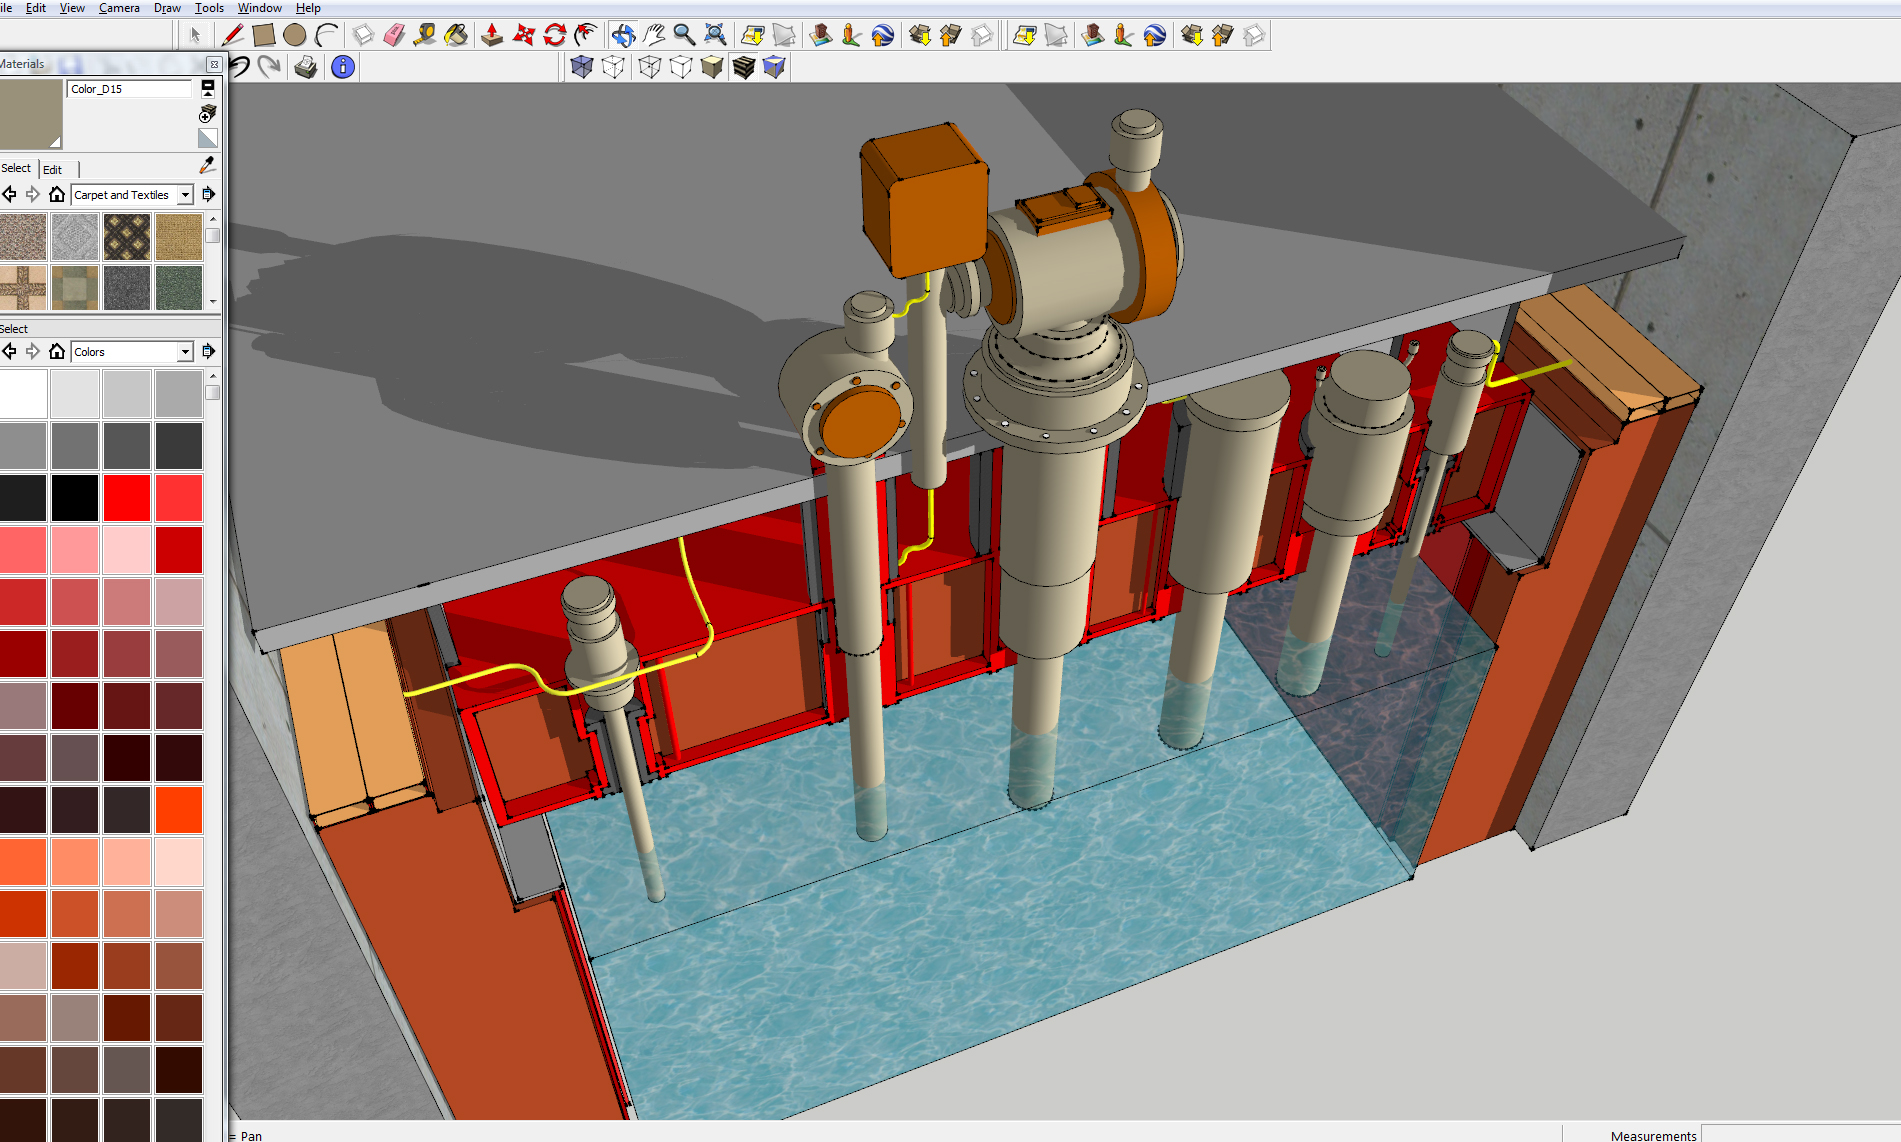The width and height of the screenshot is (1901, 1142).
Task: Toggle X-Ray face style
Action: pyautogui.click(x=582, y=67)
